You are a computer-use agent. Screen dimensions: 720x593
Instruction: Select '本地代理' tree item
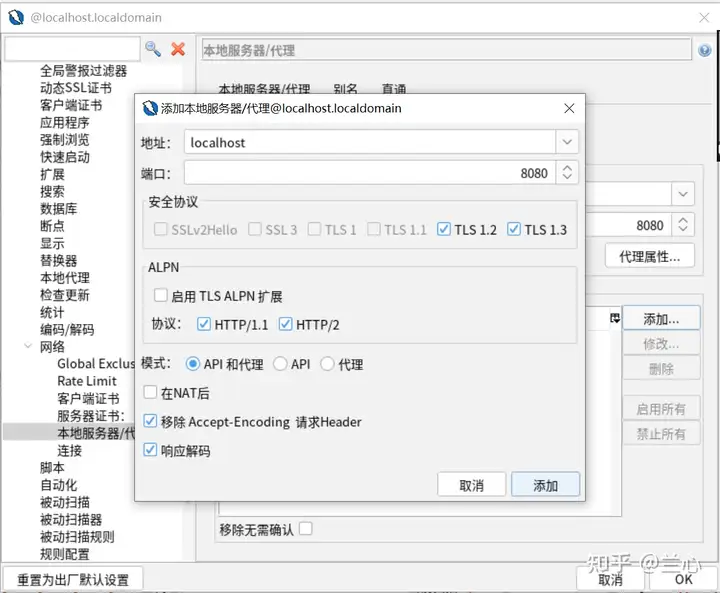(x=65, y=277)
